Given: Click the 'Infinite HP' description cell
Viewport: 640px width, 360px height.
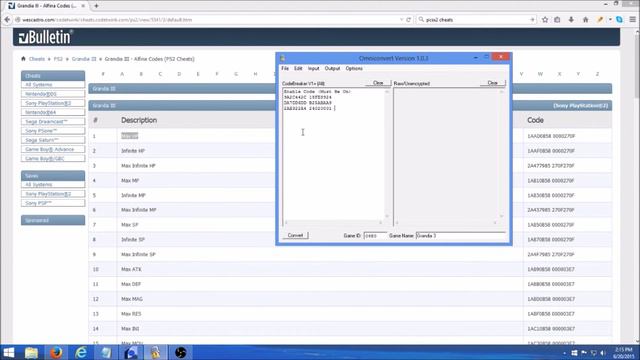Looking at the screenshot, I should tap(133, 151).
